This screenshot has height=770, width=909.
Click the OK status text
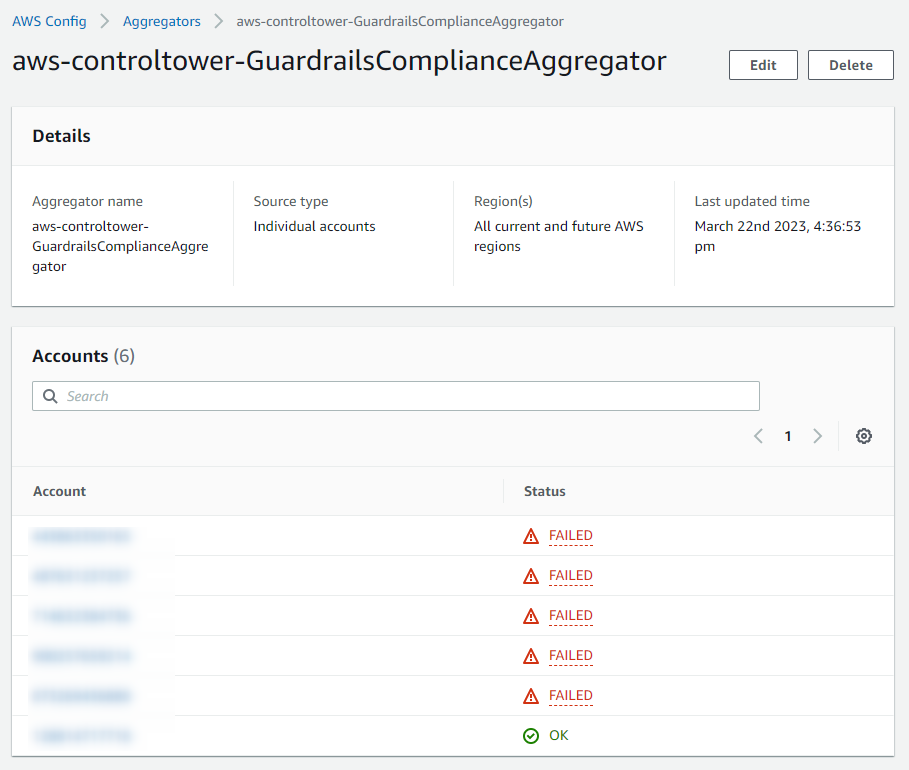[559, 735]
